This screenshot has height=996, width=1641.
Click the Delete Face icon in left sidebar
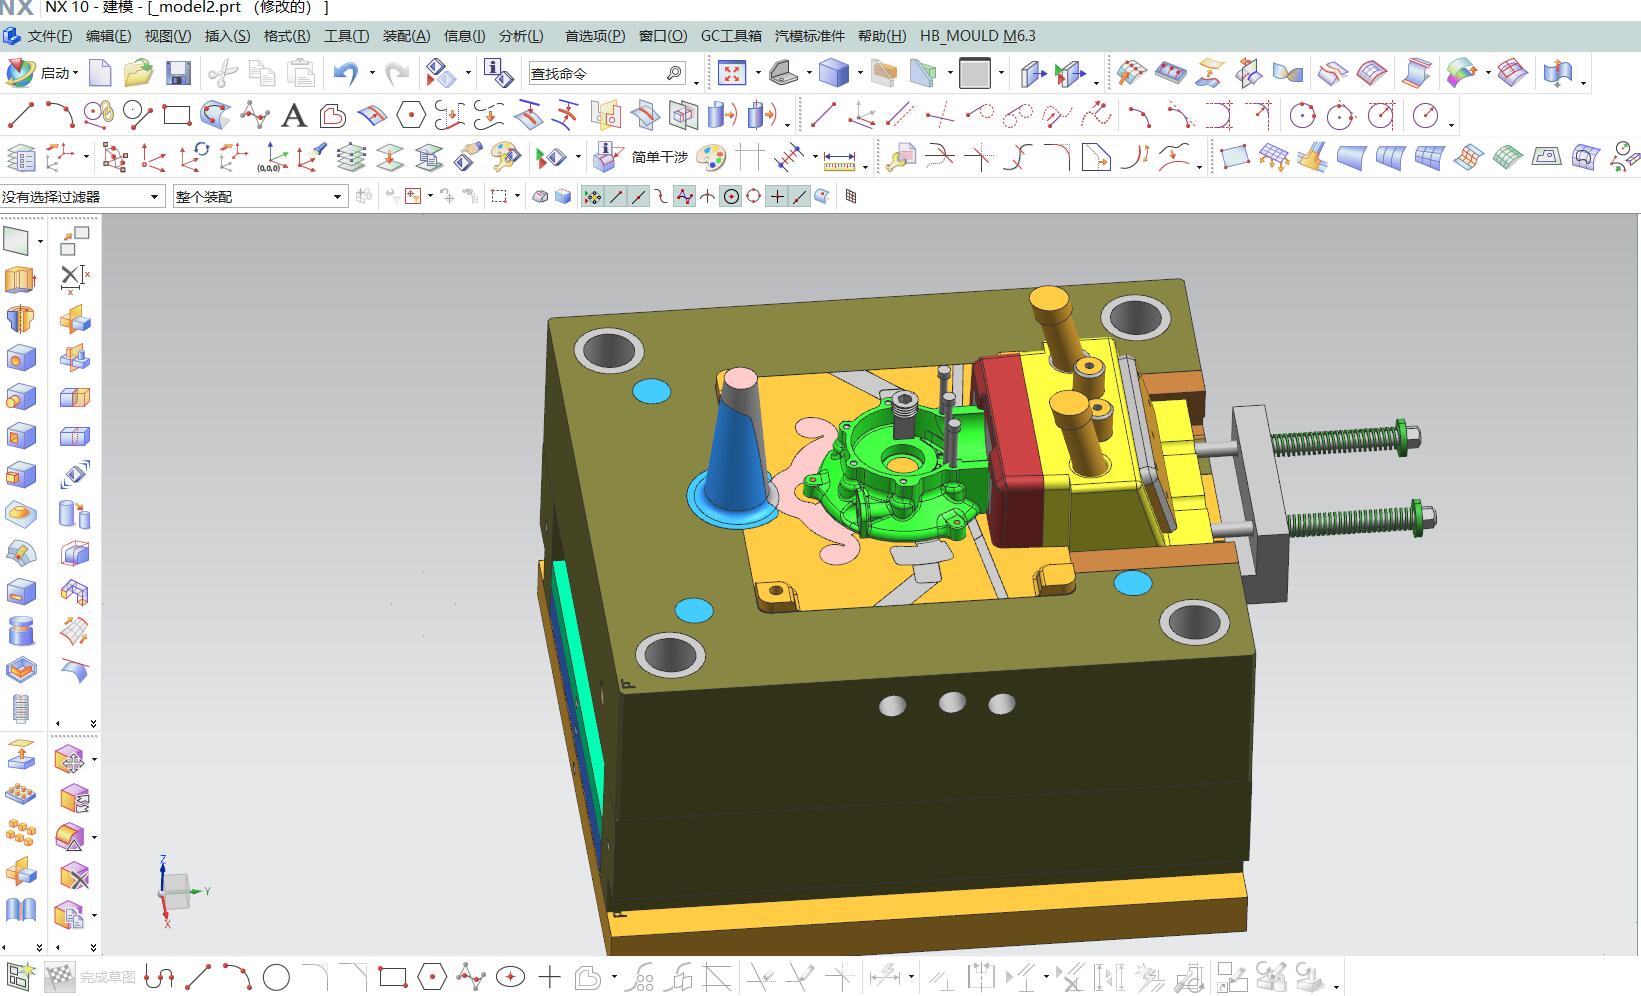[73, 877]
